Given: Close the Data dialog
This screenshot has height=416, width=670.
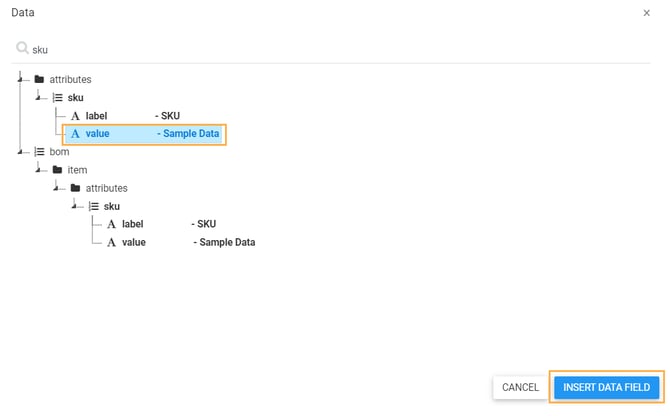Looking at the screenshot, I should (646, 12).
